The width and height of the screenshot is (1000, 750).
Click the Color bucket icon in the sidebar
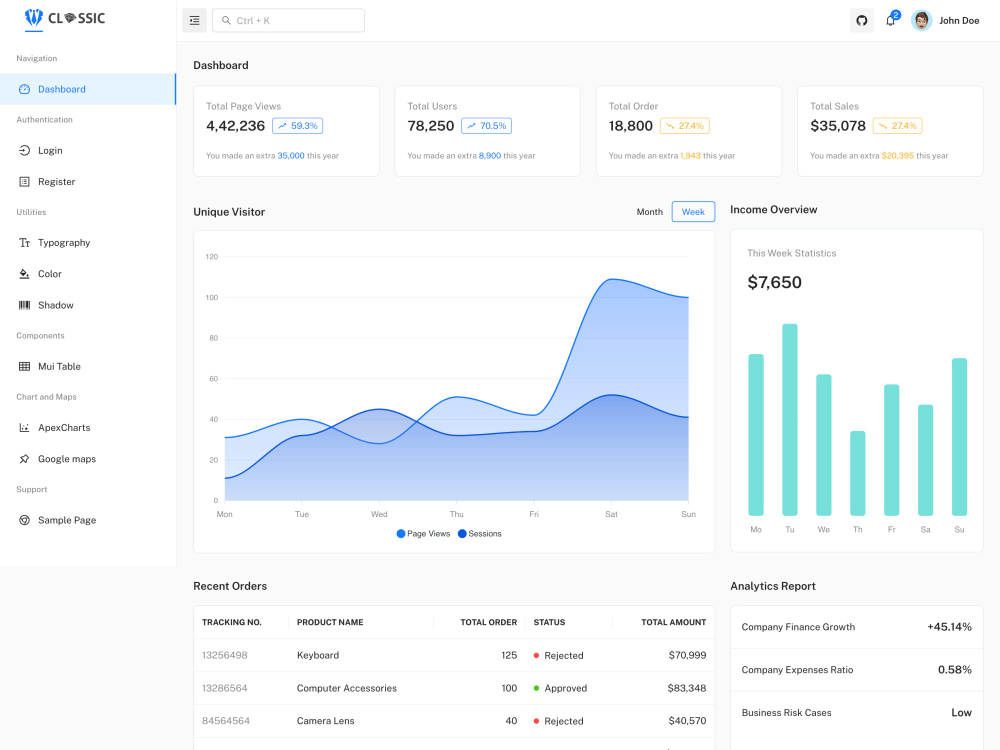coord(24,274)
